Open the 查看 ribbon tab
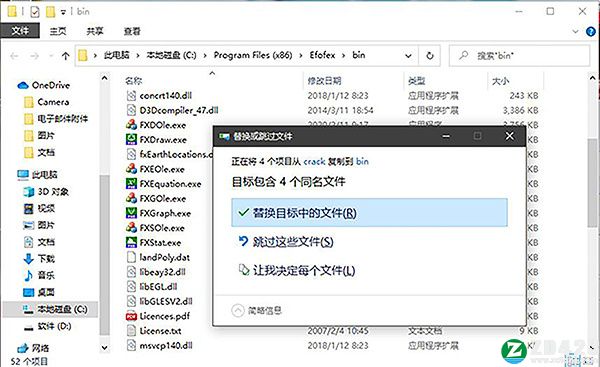Image resolution: width=600 pixels, height=367 pixels. (x=132, y=31)
